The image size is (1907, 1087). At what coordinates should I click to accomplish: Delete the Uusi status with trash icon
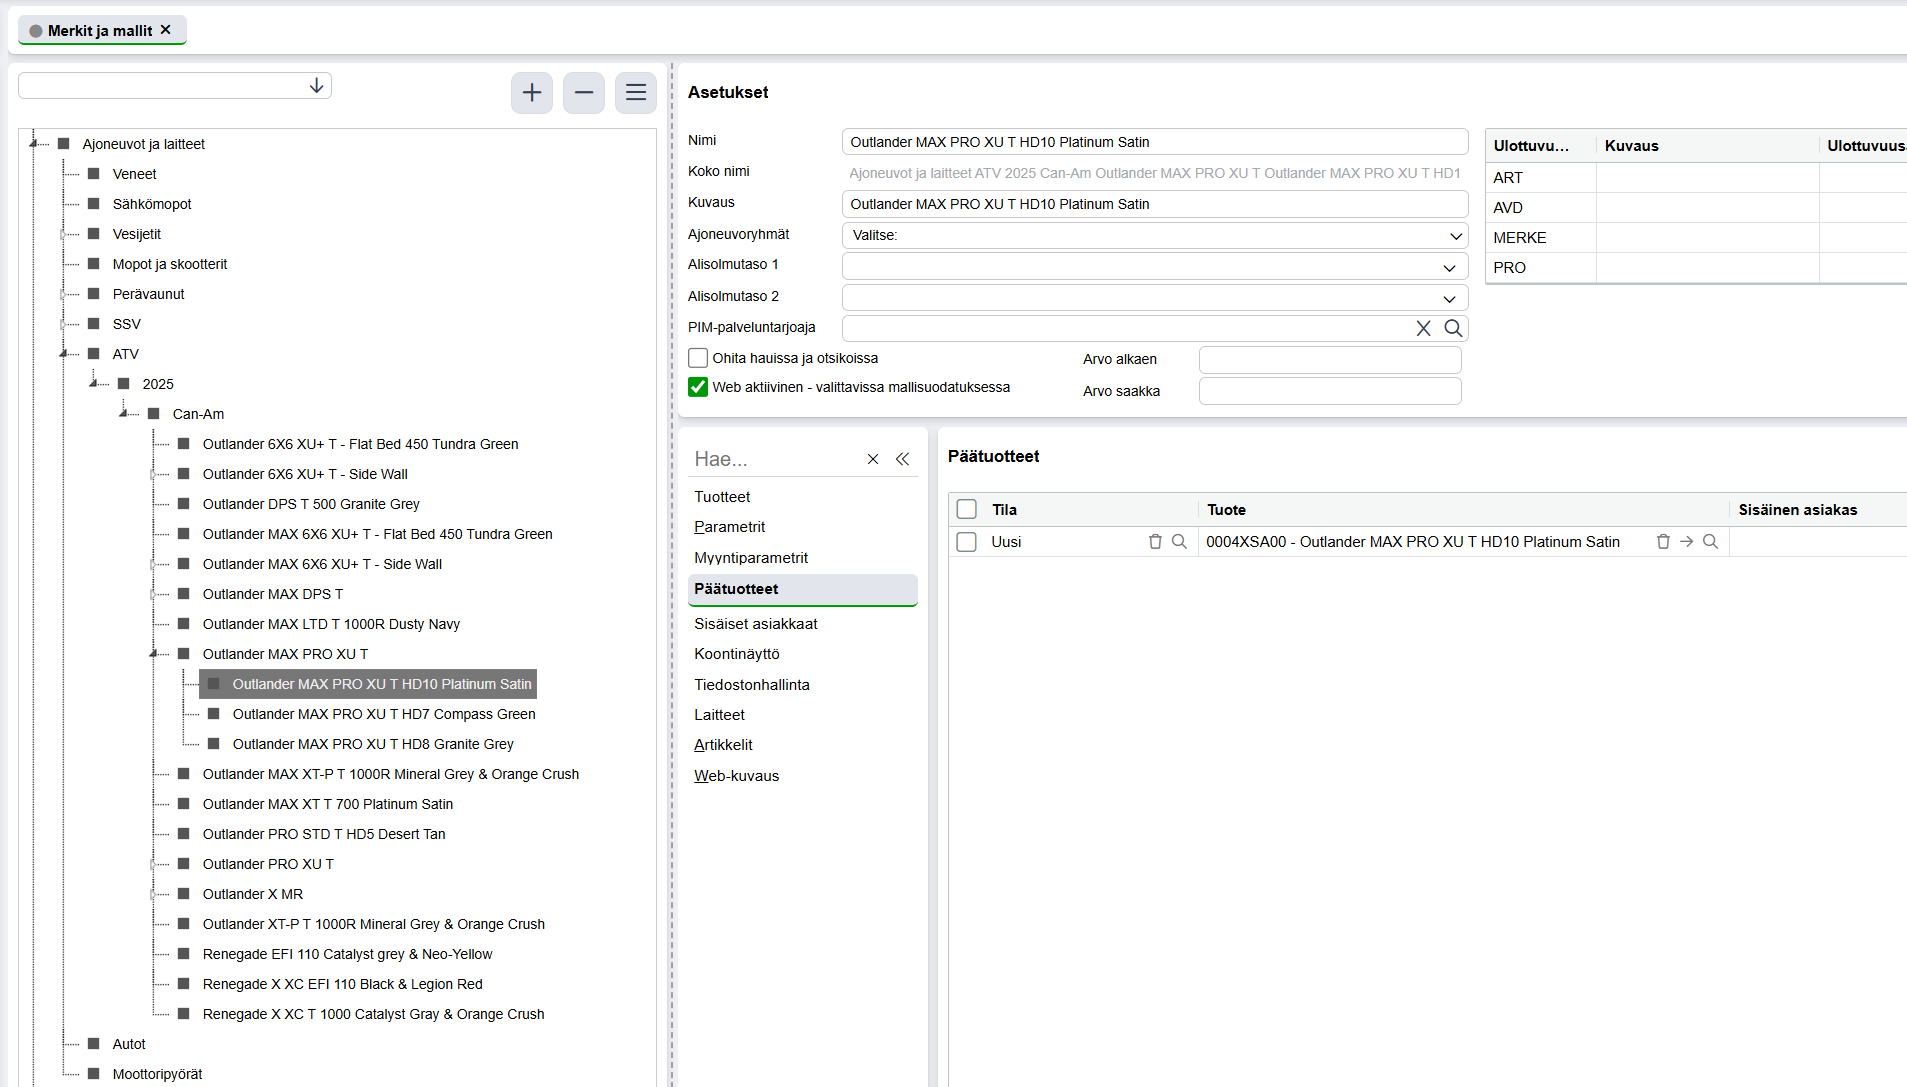coord(1155,541)
